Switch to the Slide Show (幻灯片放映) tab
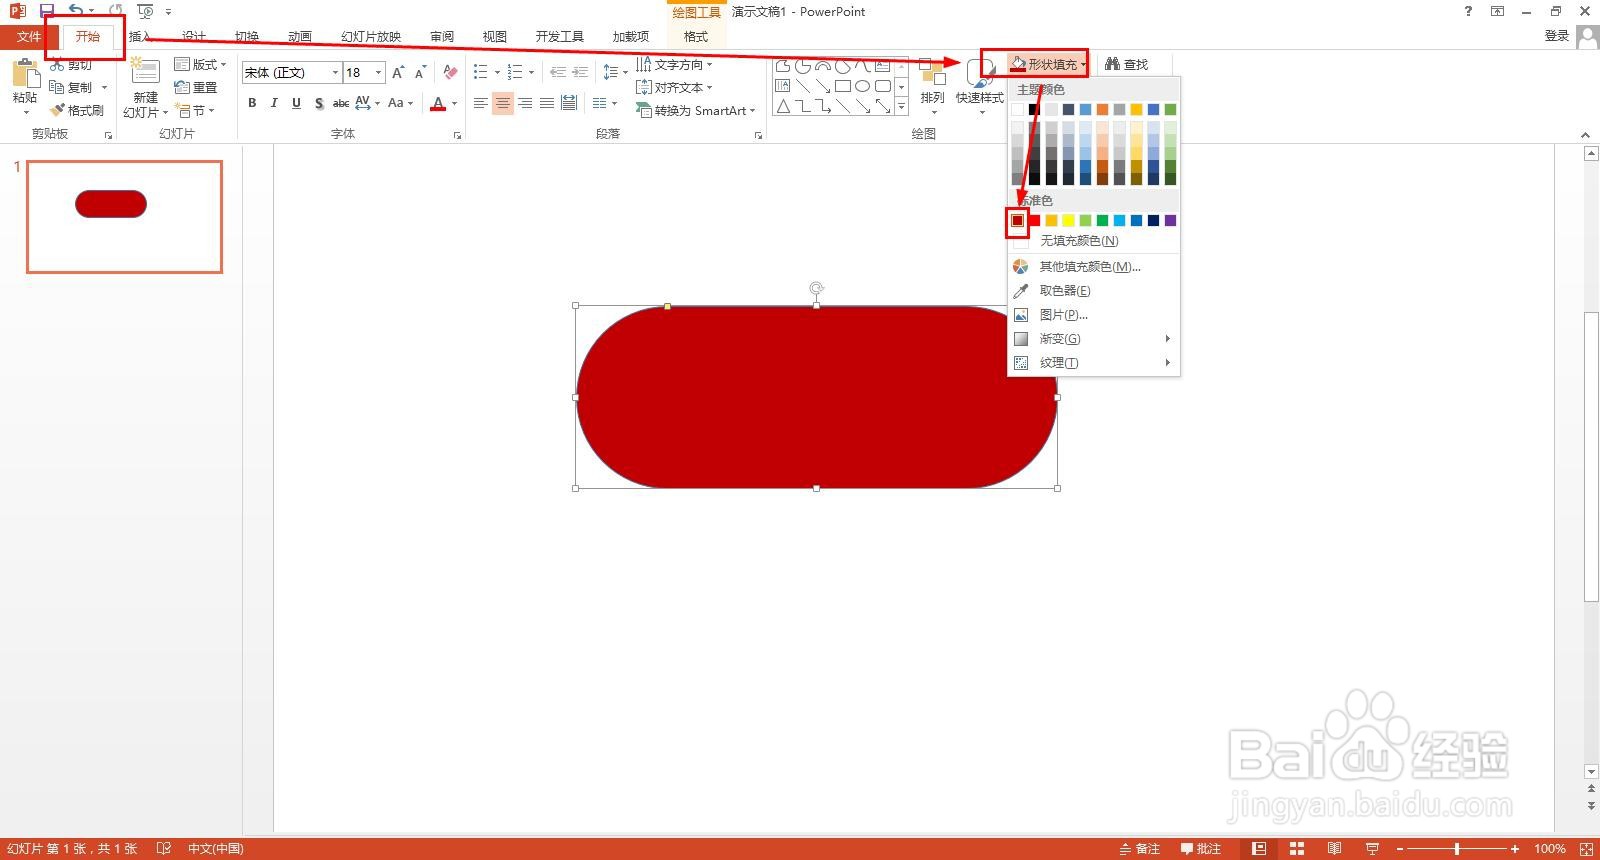The height and width of the screenshot is (860, 1600). click(371, 36)
